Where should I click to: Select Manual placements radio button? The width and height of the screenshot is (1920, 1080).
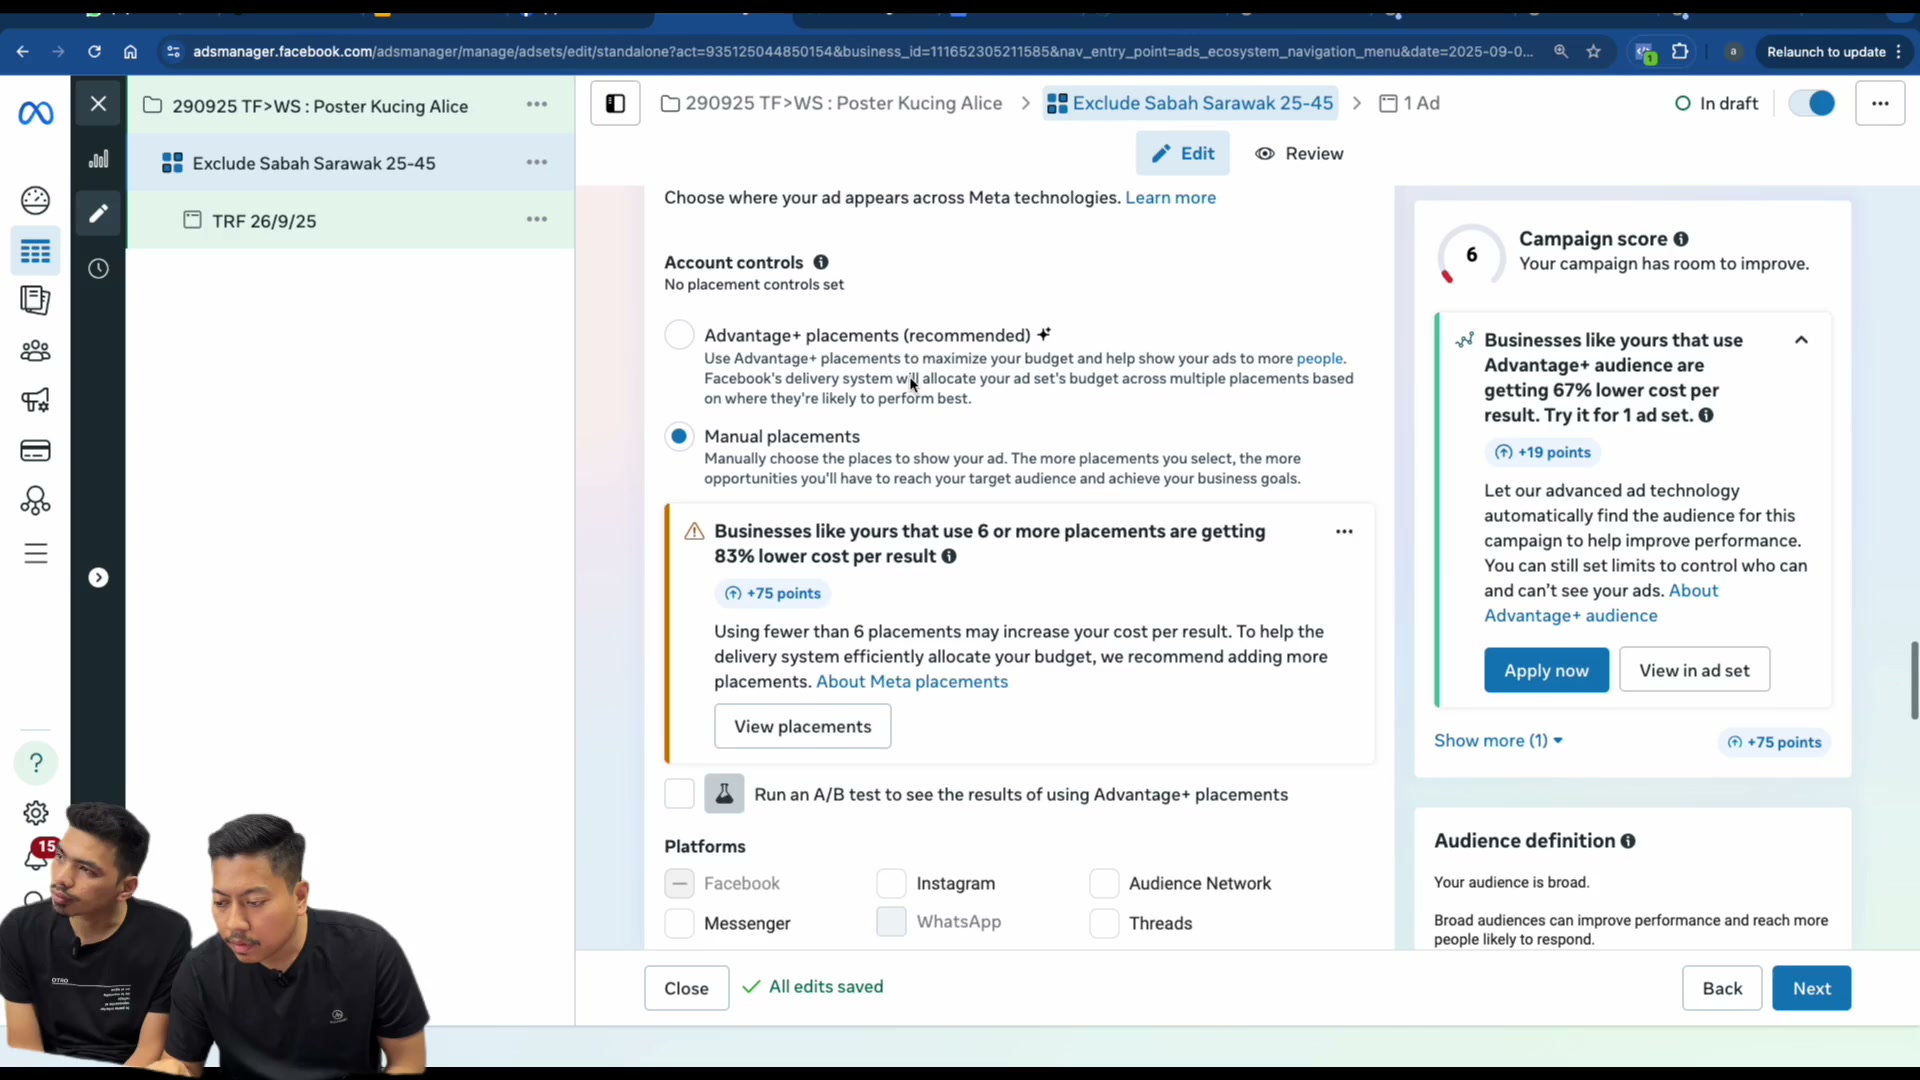pyautogui.click(x=679, y=437)
